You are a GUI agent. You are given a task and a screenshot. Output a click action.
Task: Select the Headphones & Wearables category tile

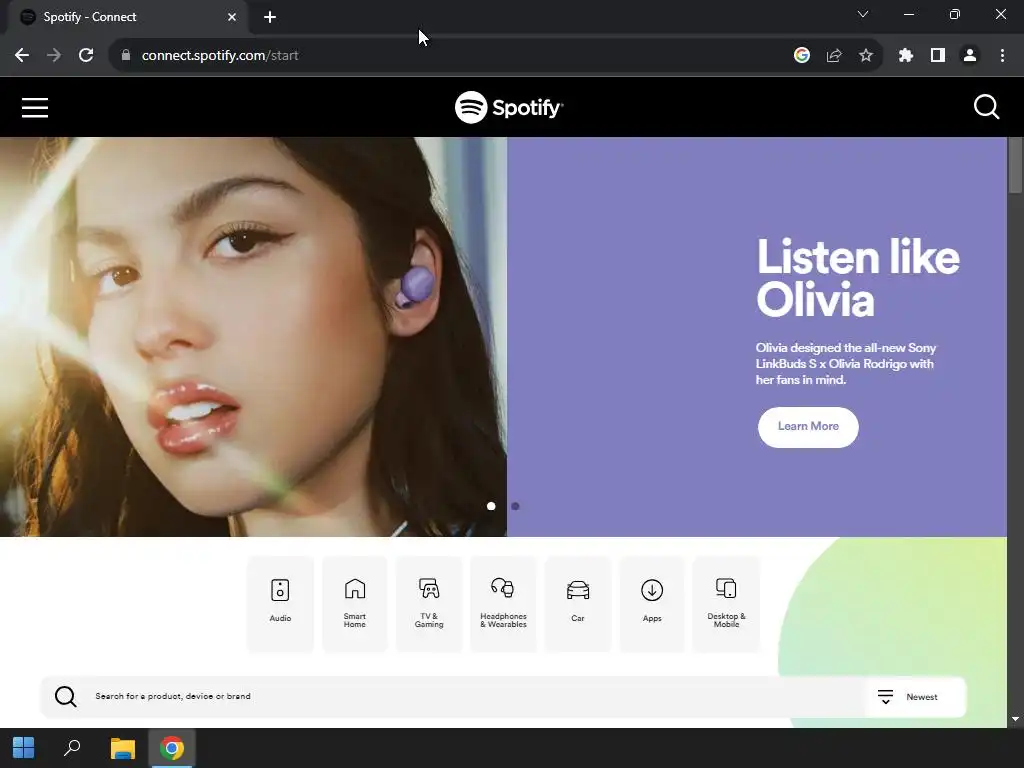point(504,603)
